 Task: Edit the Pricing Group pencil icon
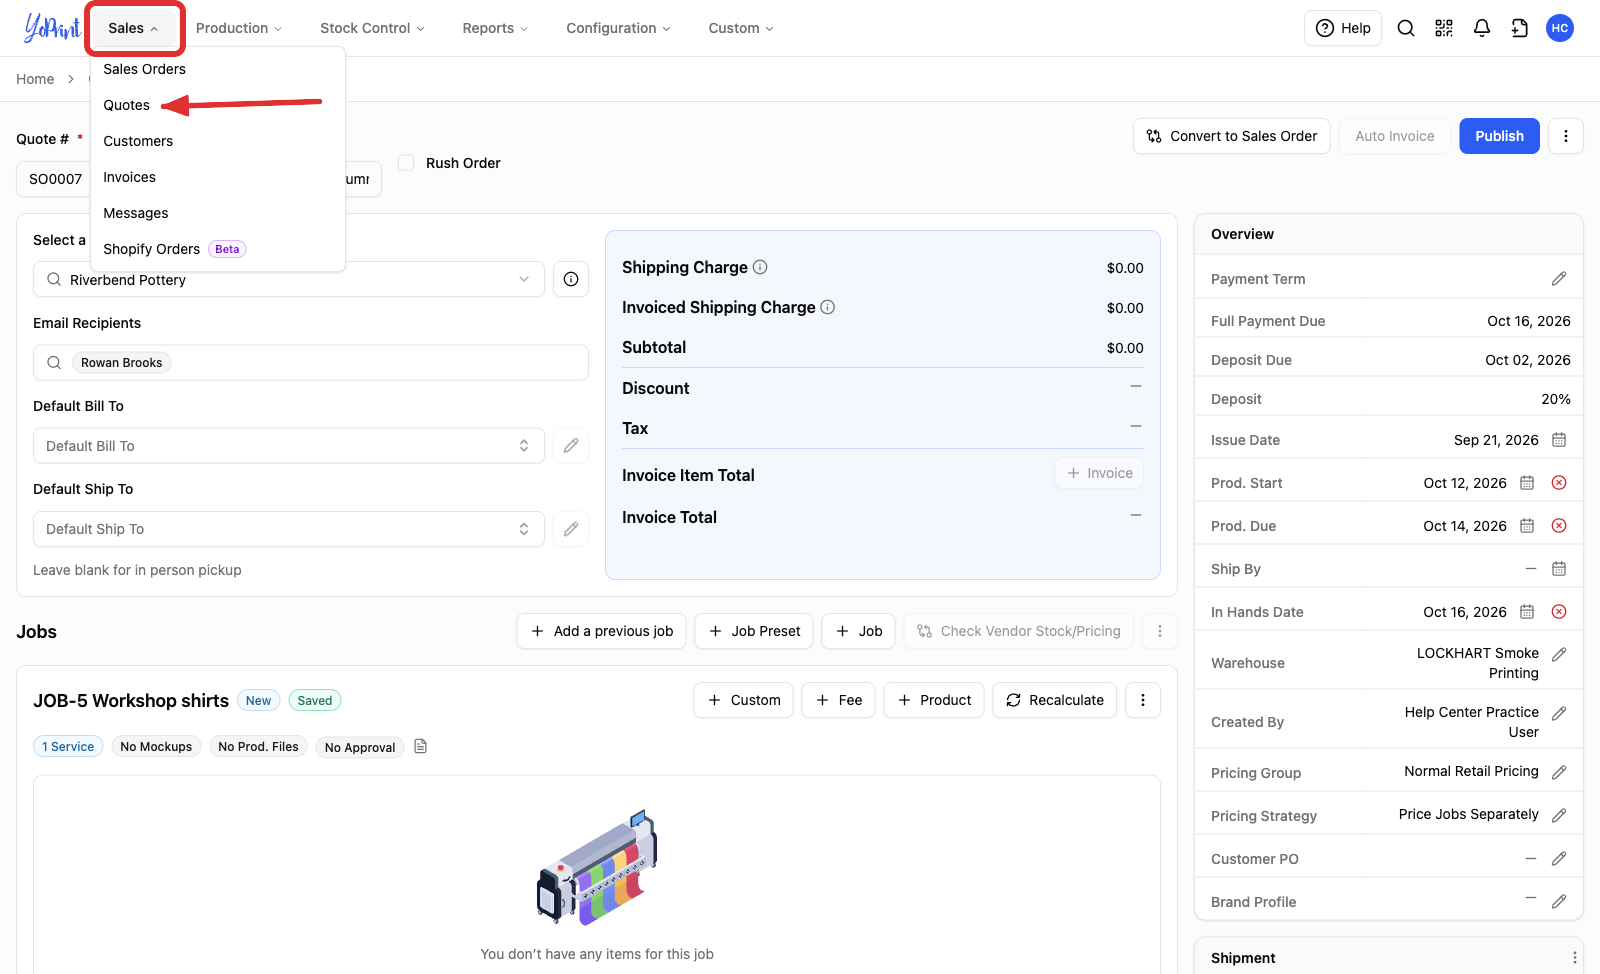point(1559,772)
